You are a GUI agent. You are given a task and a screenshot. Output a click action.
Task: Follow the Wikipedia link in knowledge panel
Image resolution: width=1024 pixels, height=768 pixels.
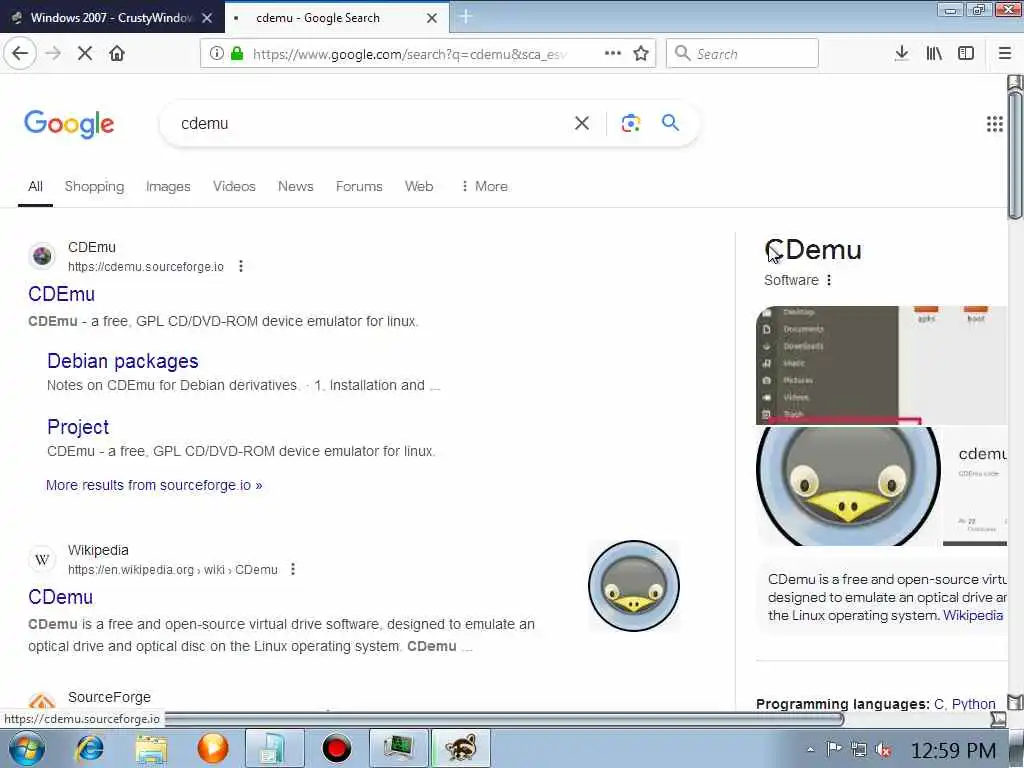point(972,615)
